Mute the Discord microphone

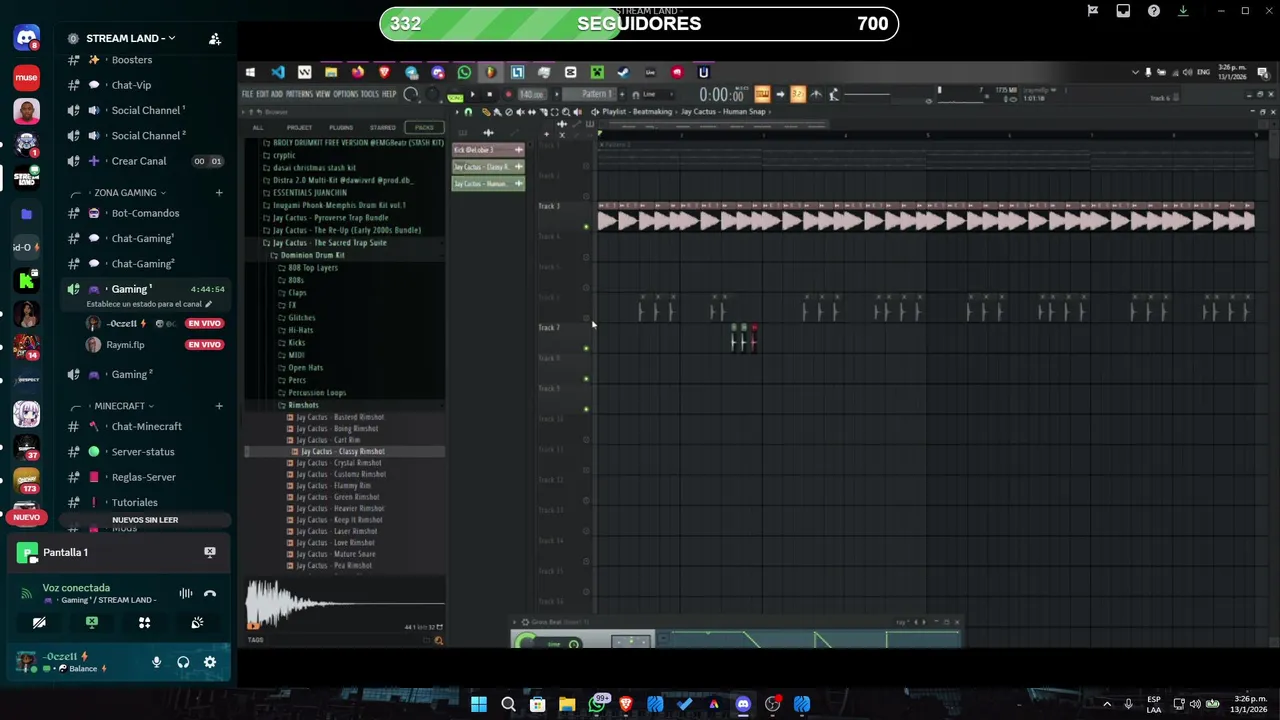point(156,662)
